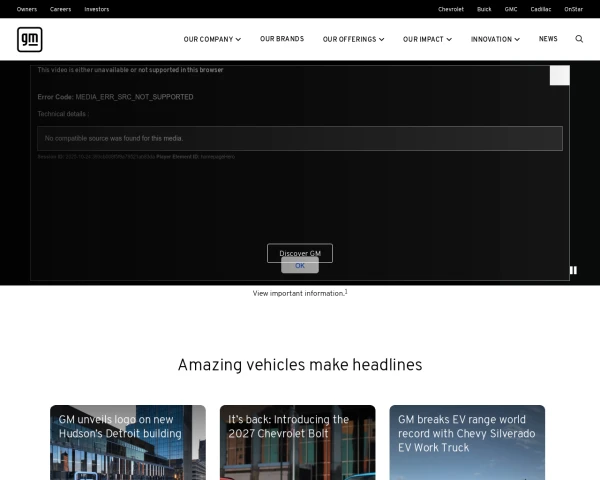Visit the Cadillac brand link

click(x=541, y=9)
